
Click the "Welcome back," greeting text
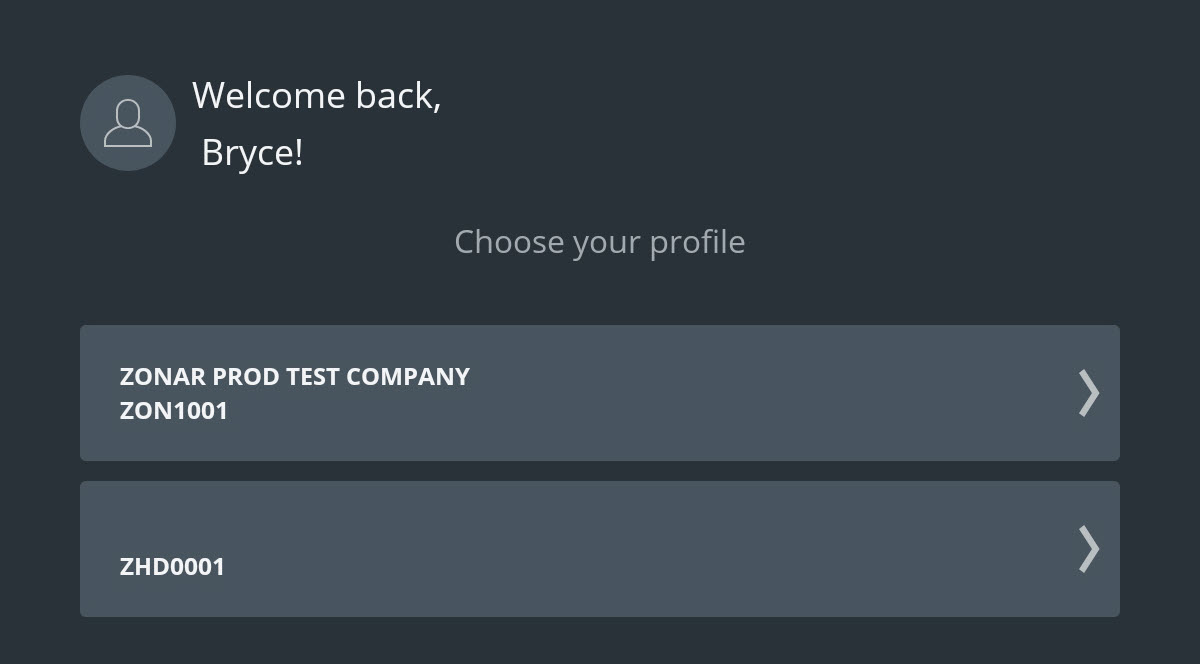[316, 96]
